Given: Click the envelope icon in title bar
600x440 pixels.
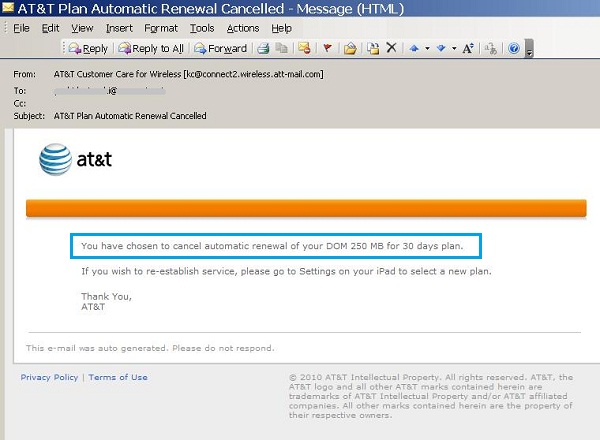Looking at the screenshot, I should (8, 8).
